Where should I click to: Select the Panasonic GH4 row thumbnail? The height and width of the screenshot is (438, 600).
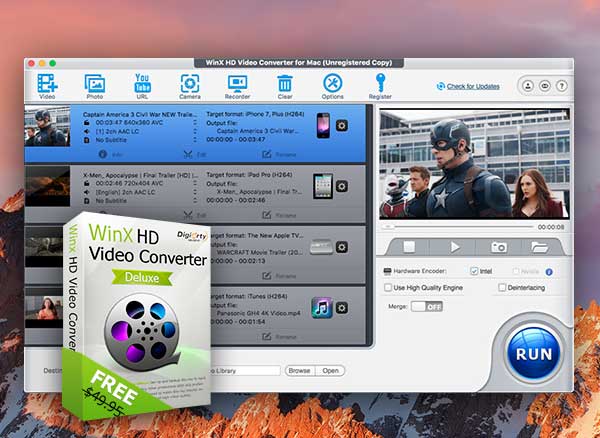[x=44, y=308]
